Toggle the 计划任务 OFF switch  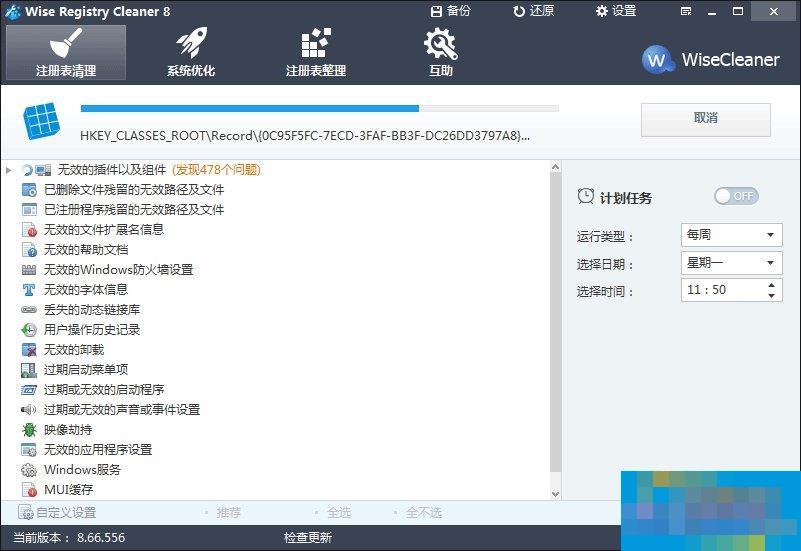coord(736,196)
